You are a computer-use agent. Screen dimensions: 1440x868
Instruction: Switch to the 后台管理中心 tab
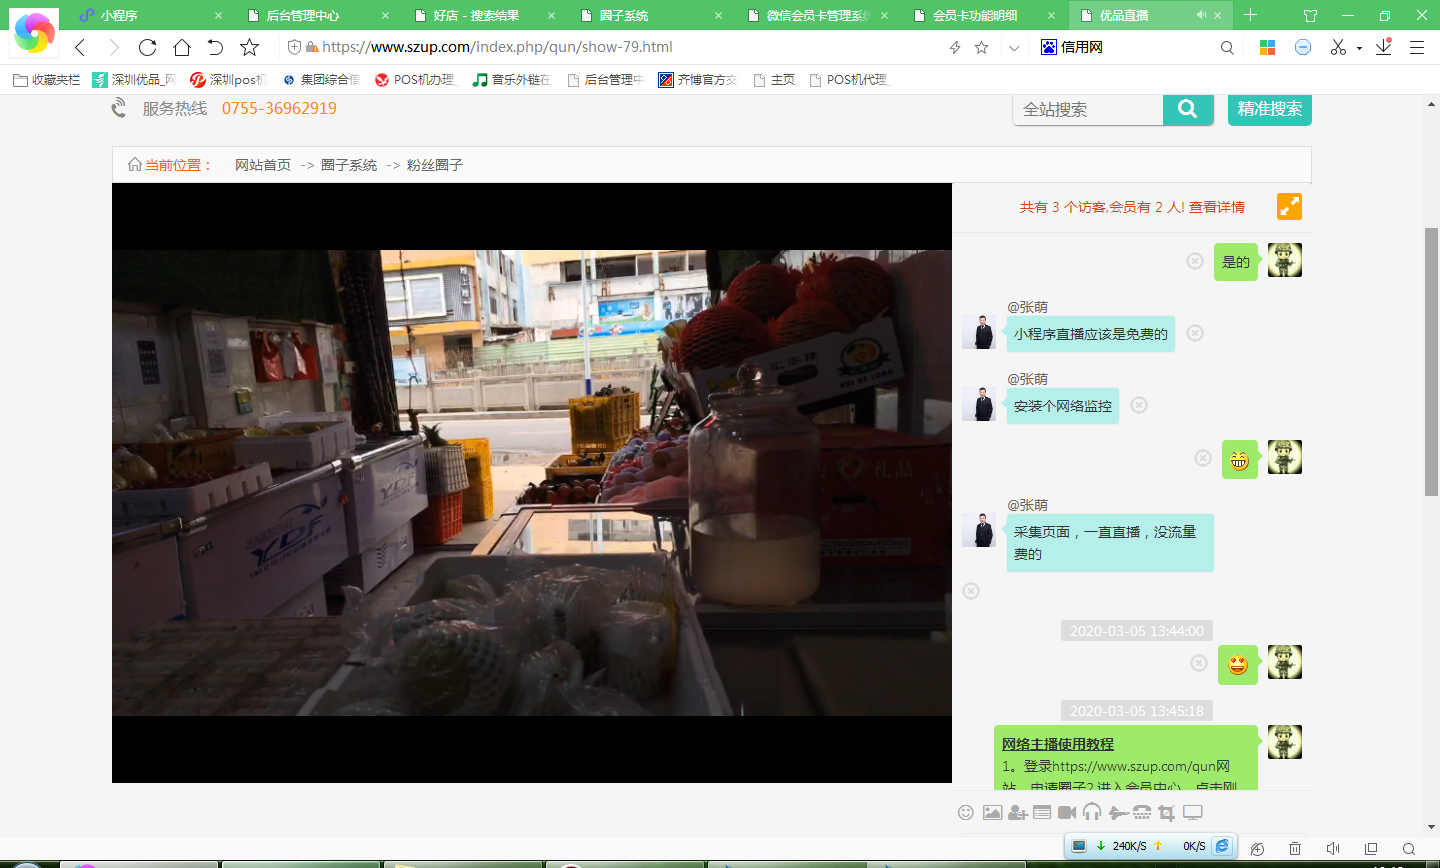pos(303,15)
